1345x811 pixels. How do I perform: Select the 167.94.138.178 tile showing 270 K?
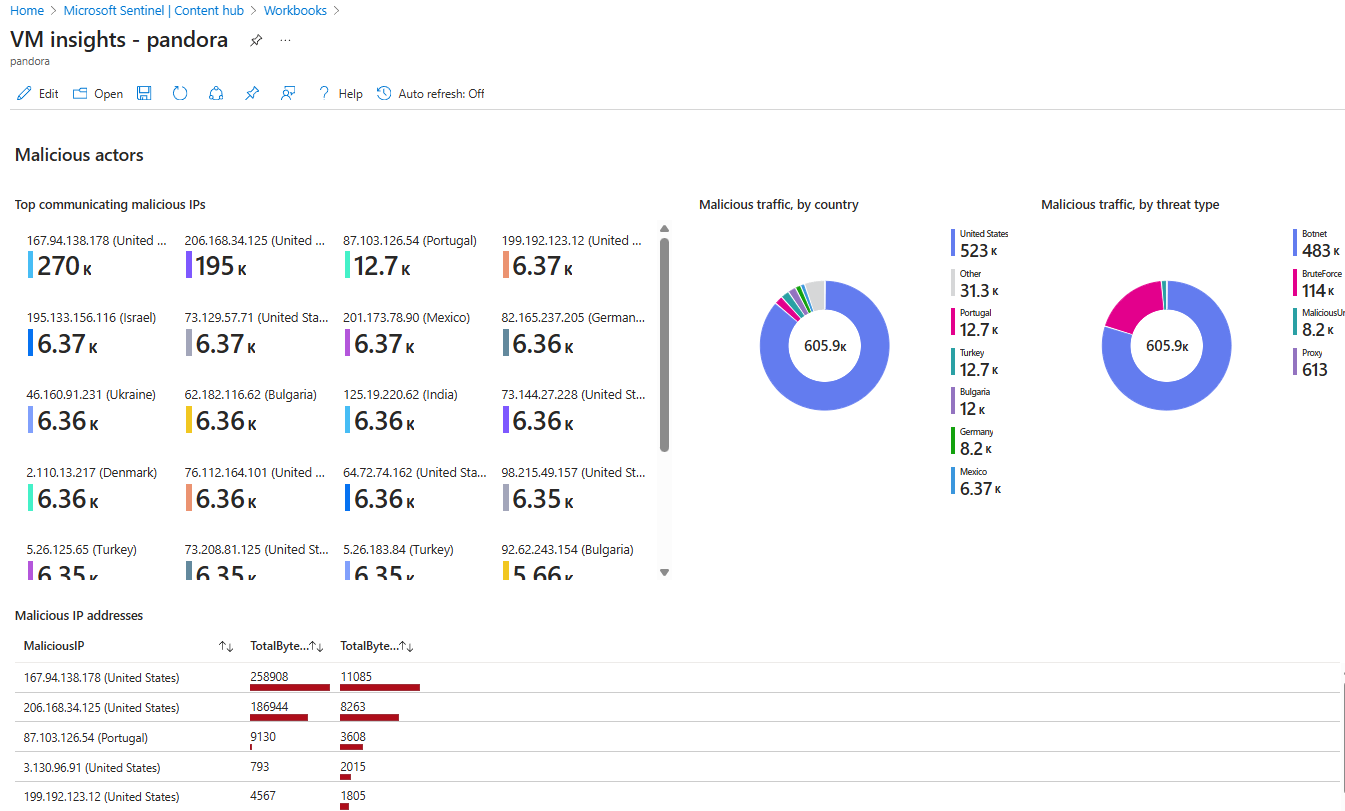(97, 256)
